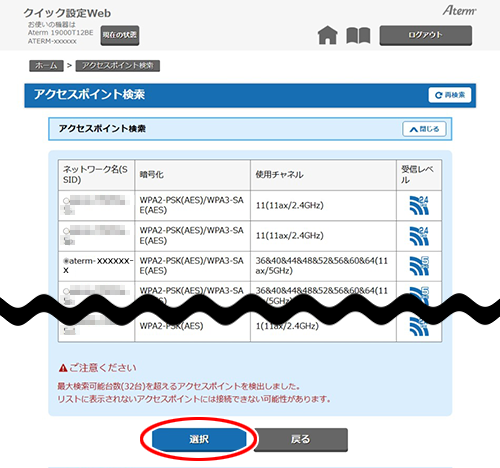Image resolution: width=500 pixels, height=468 pixels.
Task: Open the manual with the book icon
Action: click(x=358, y=36)
